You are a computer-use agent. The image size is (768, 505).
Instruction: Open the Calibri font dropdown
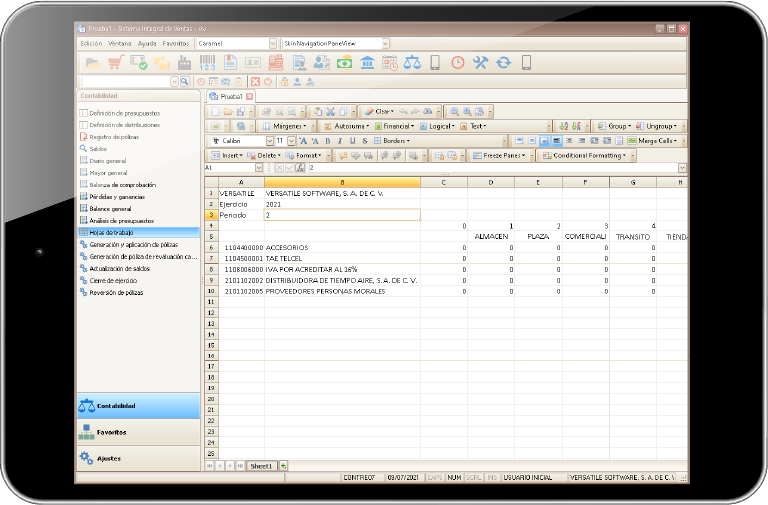pos(269,141)
